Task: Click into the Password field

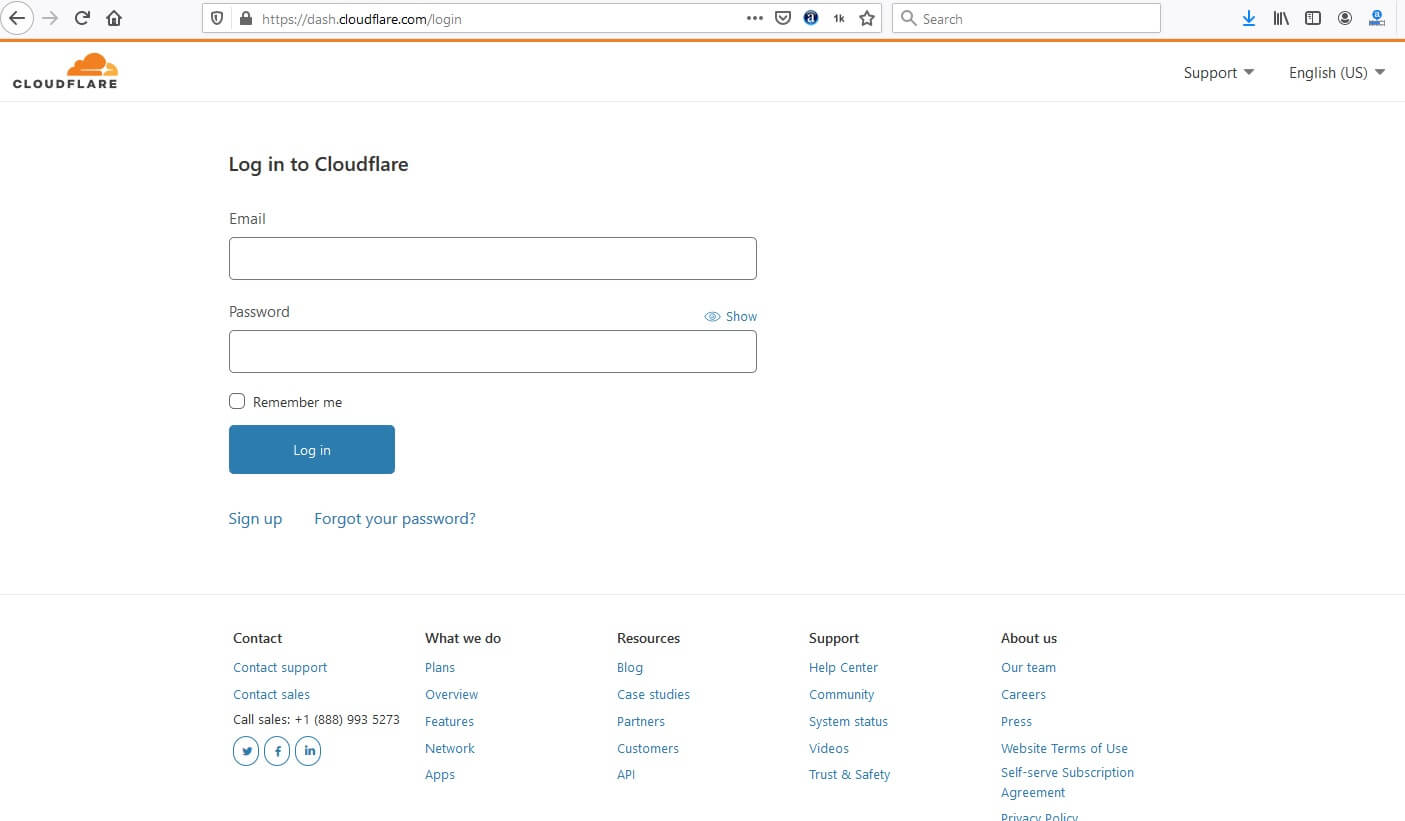Action: (493, 351)
